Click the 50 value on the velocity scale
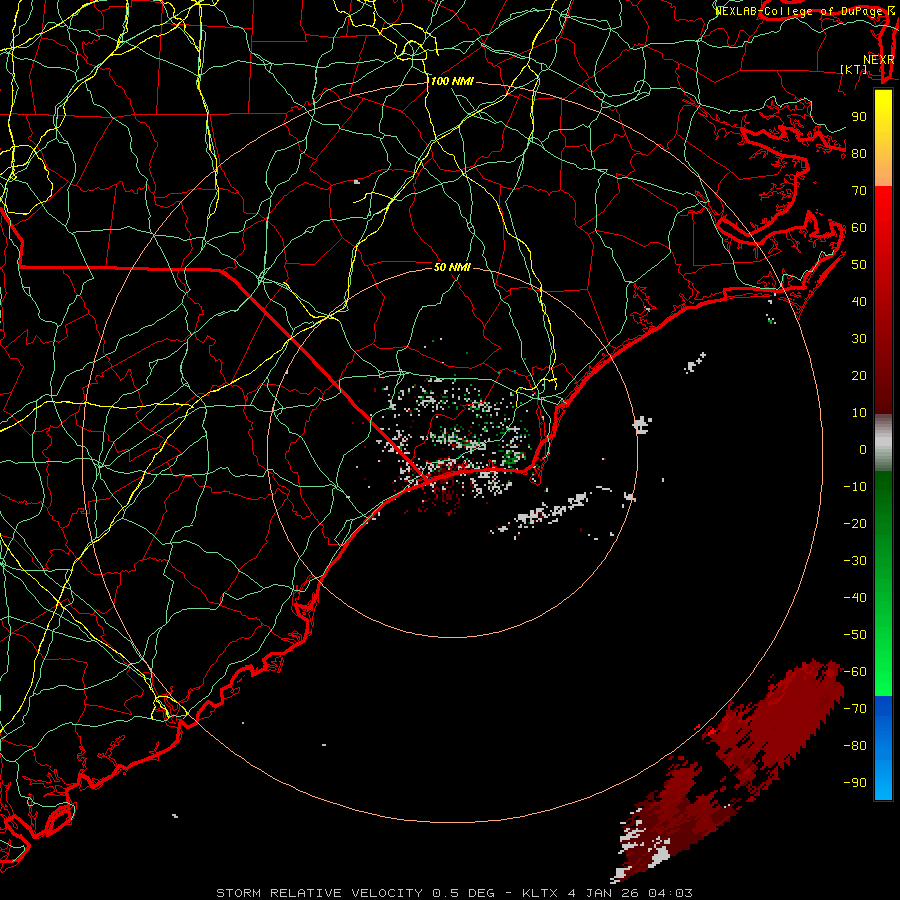This screenshot has width=900, height=900. click(859, 265)
